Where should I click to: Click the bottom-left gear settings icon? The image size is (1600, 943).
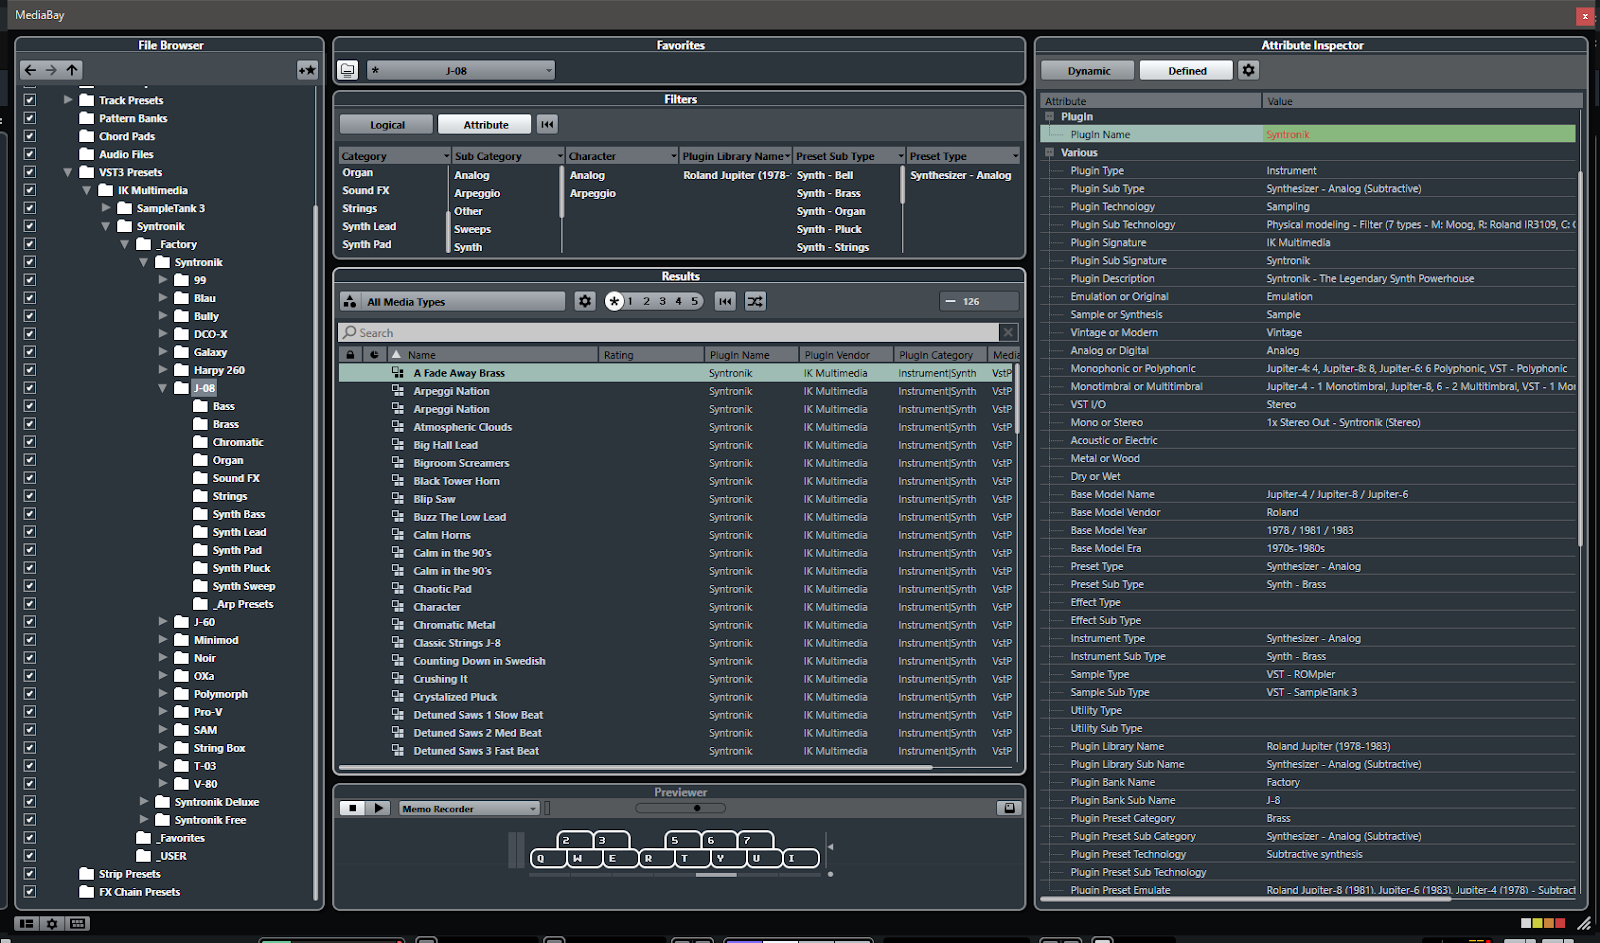(x=52, y=924)
